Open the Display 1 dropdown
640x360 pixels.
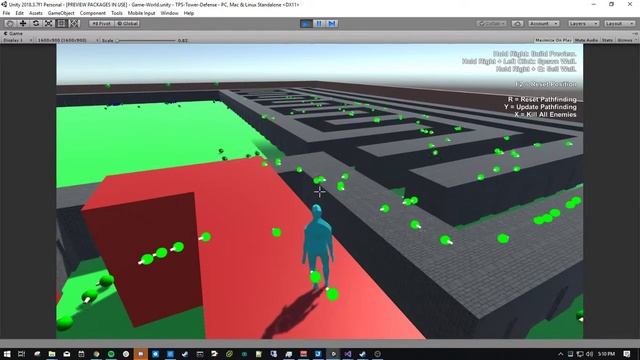(18, 40)
